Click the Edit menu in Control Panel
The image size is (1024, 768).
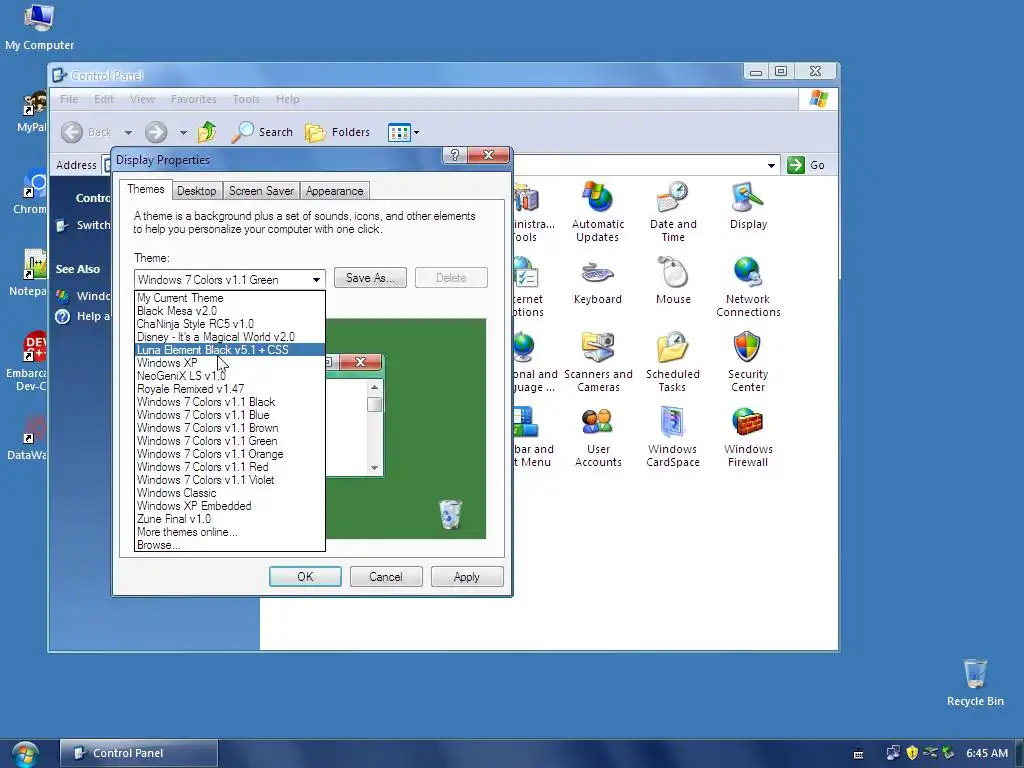pyautogui.click(x=104, y=99)
